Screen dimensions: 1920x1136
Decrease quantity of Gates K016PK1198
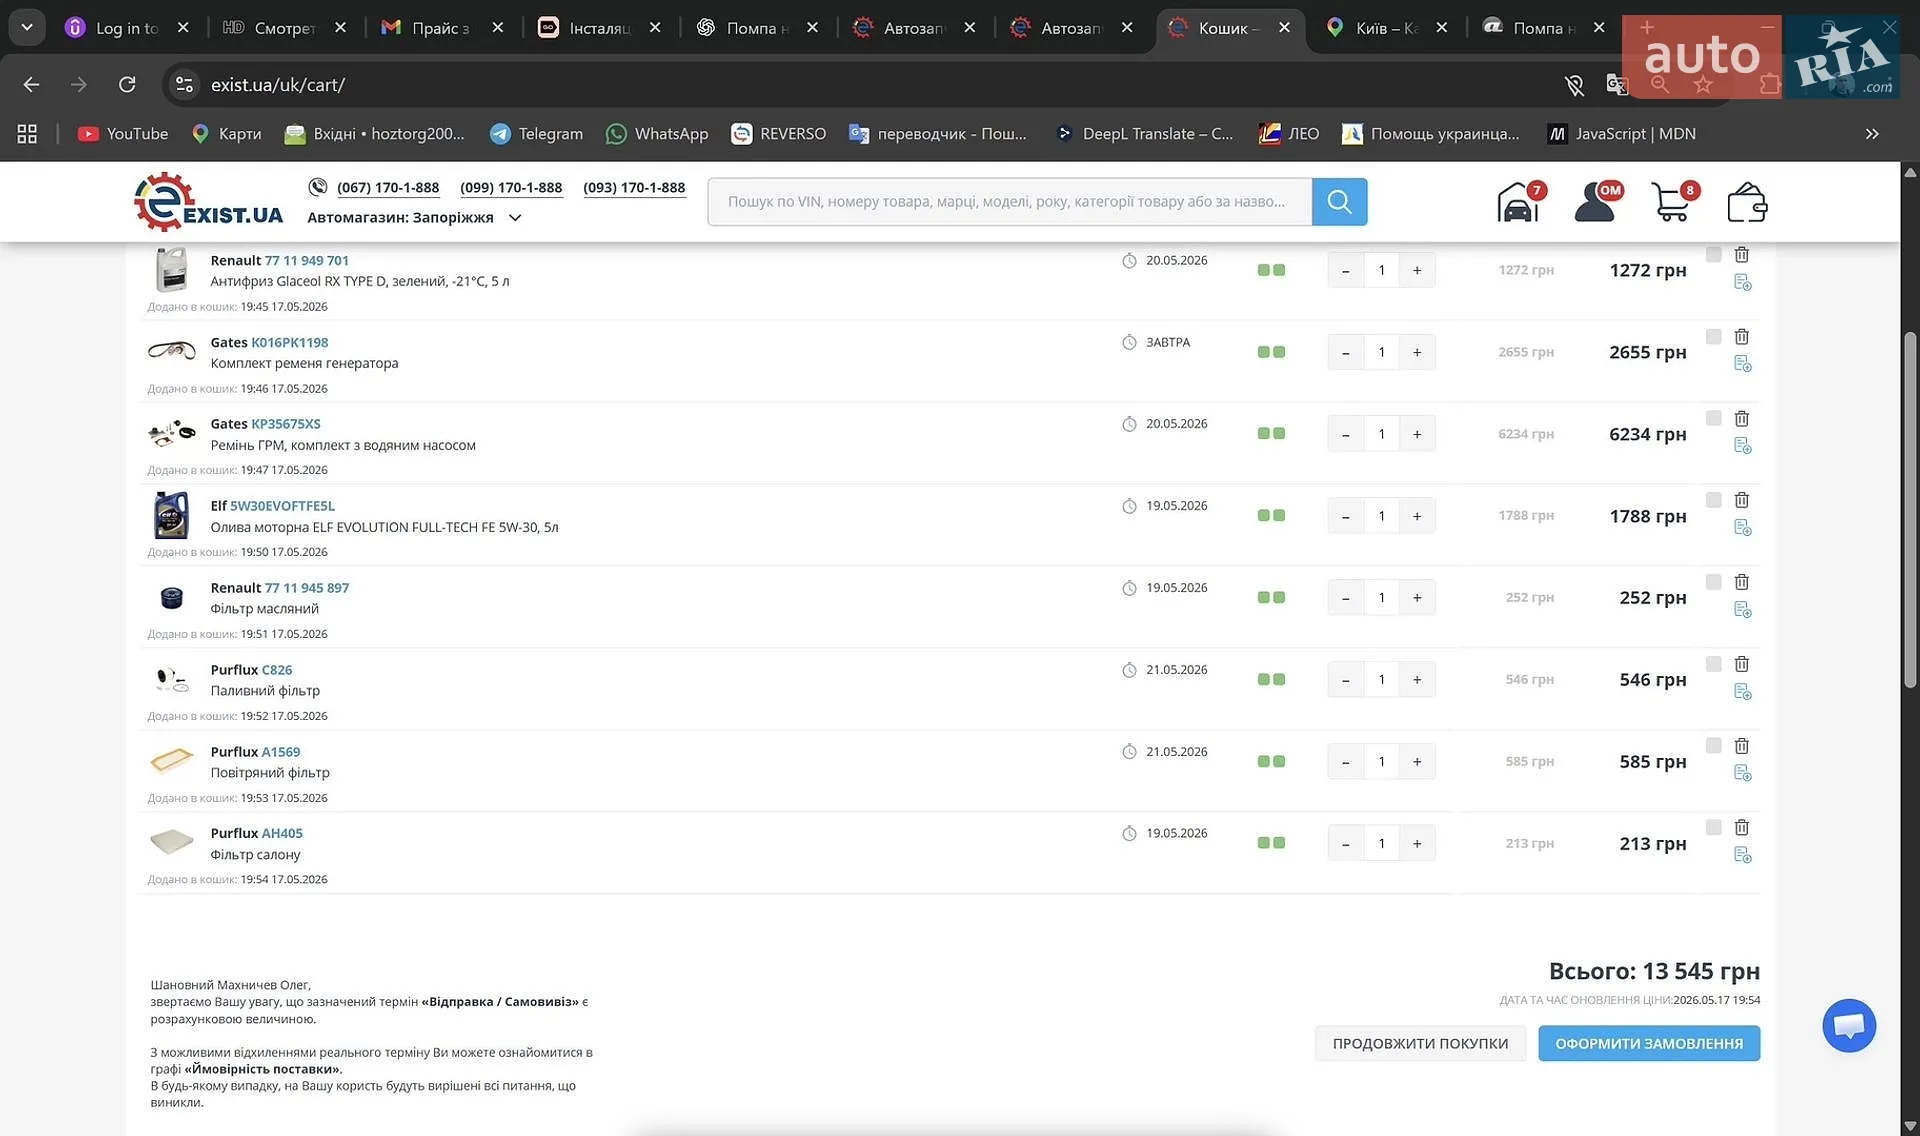click(1346, 352)
